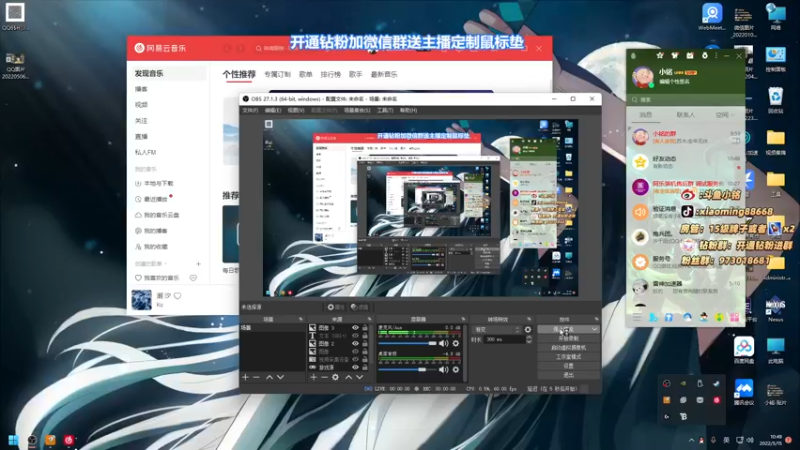Open 腾讯会议 desktop icon
The height and width of the screenshot is (450, 800).
(x=744, y=392)
